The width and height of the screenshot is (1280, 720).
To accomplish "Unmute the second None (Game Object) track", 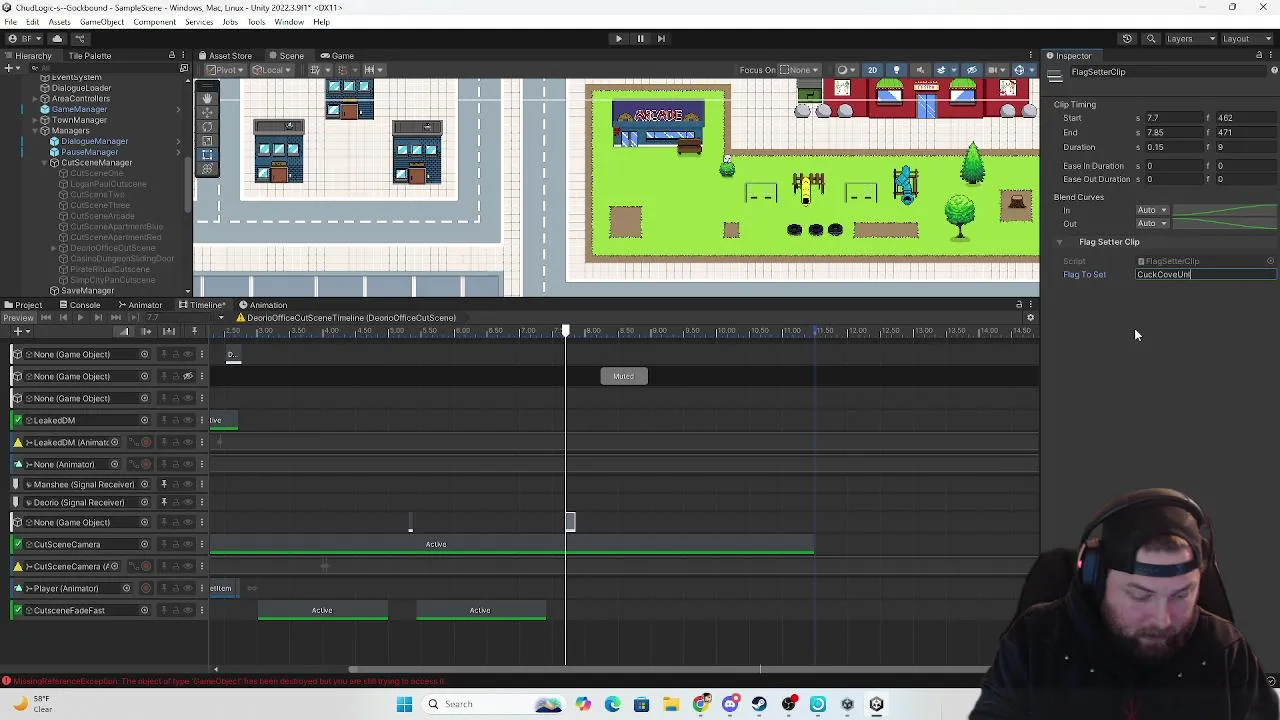I will click(x=187, y=377).
